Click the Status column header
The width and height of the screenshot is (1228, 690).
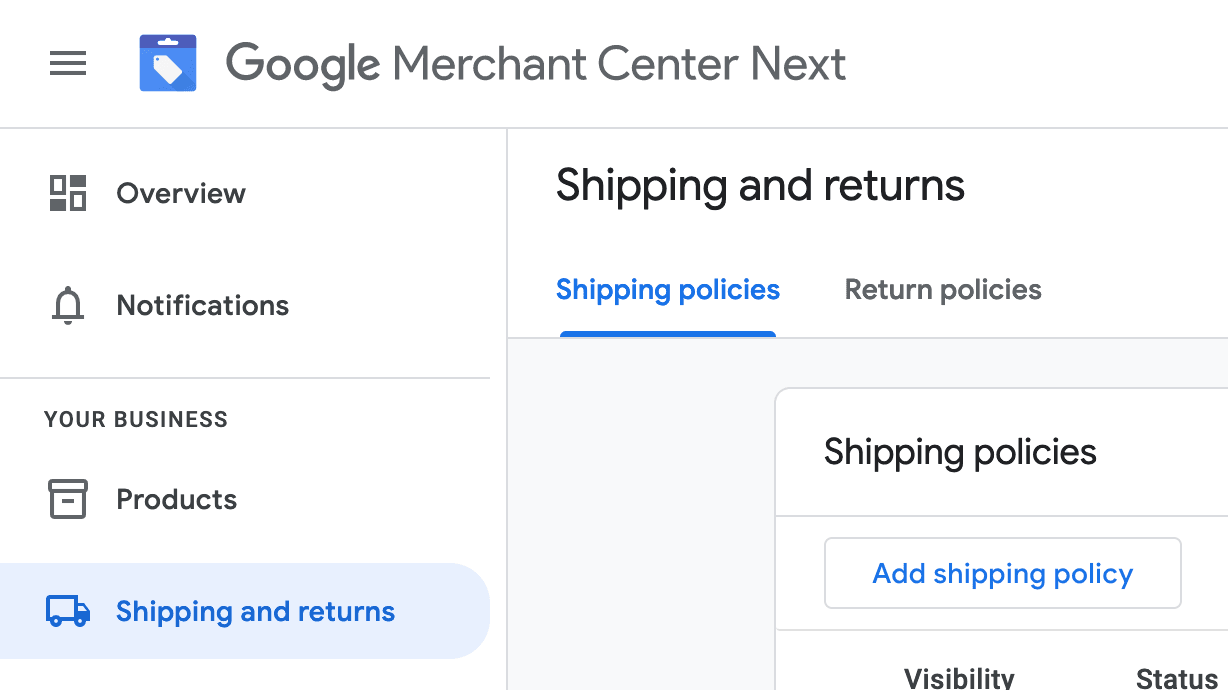(1175, 676)
